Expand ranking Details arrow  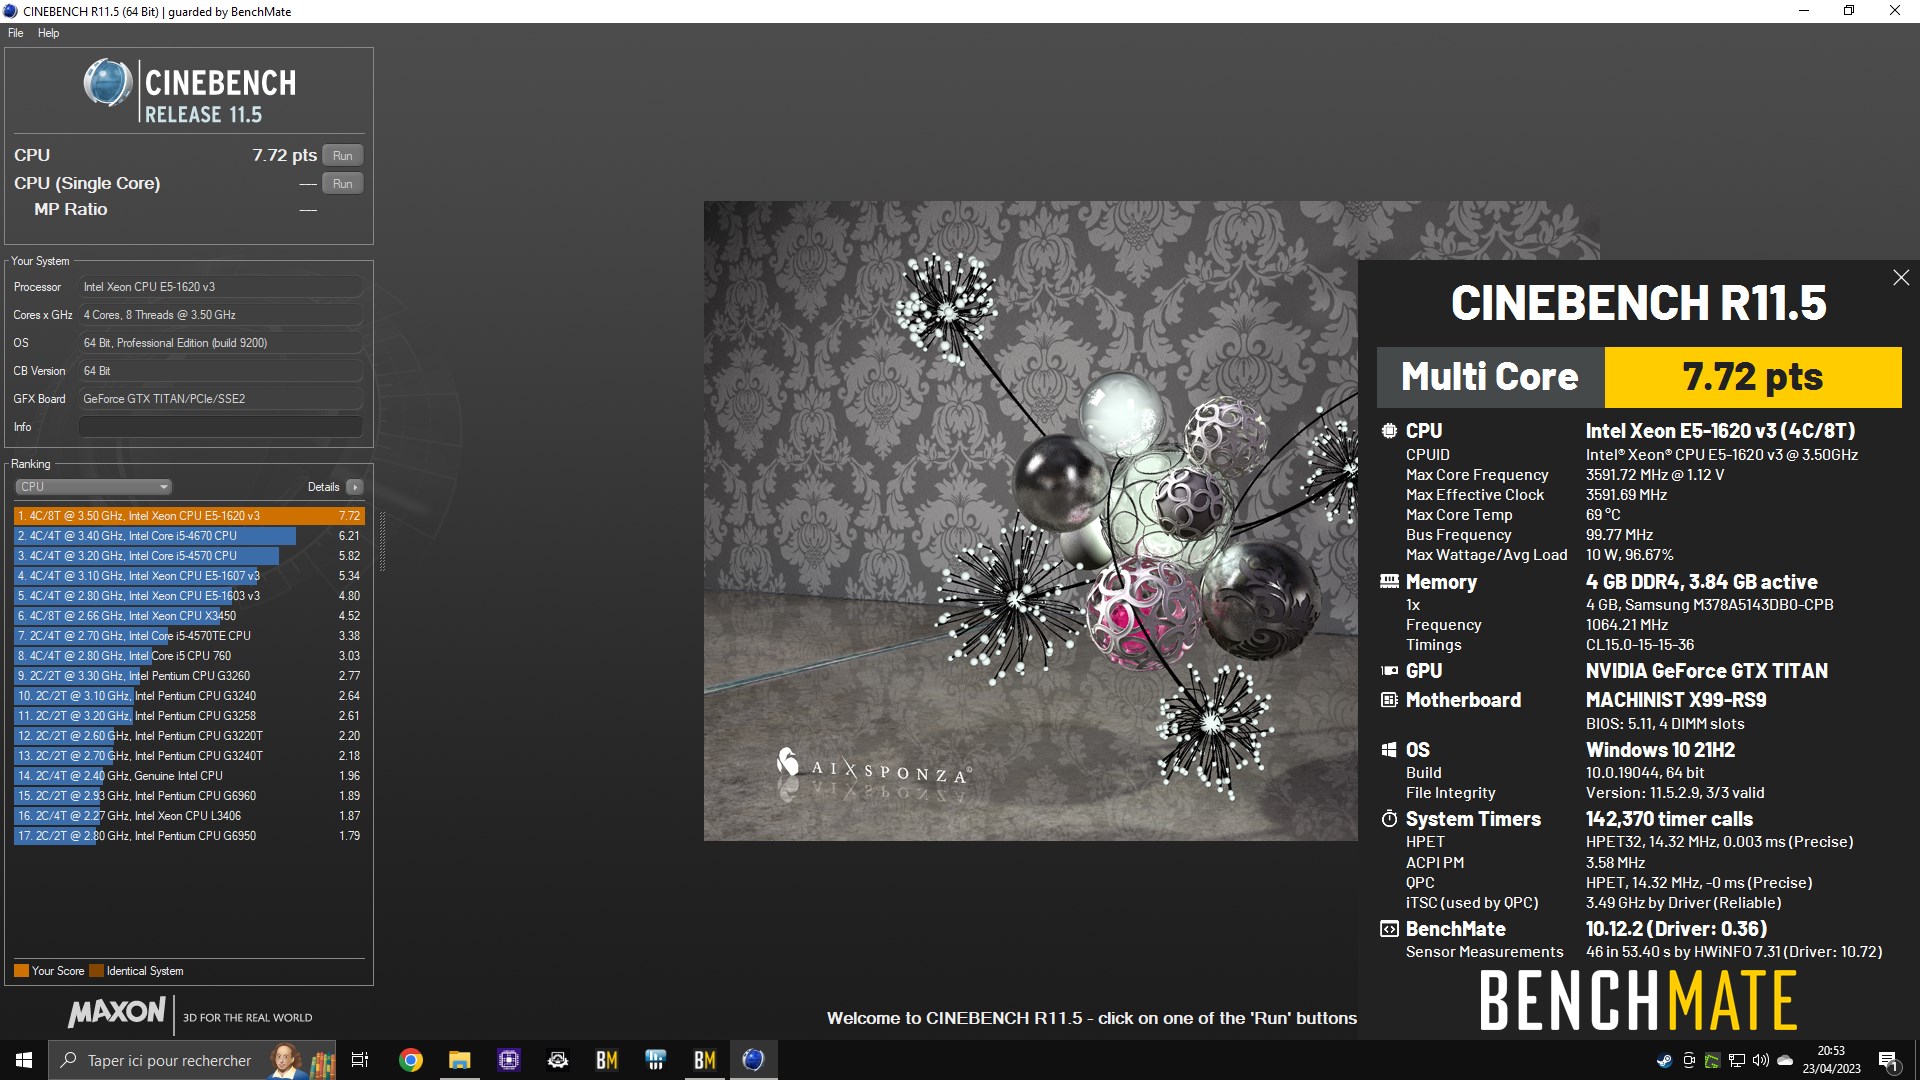pos(355,487)
